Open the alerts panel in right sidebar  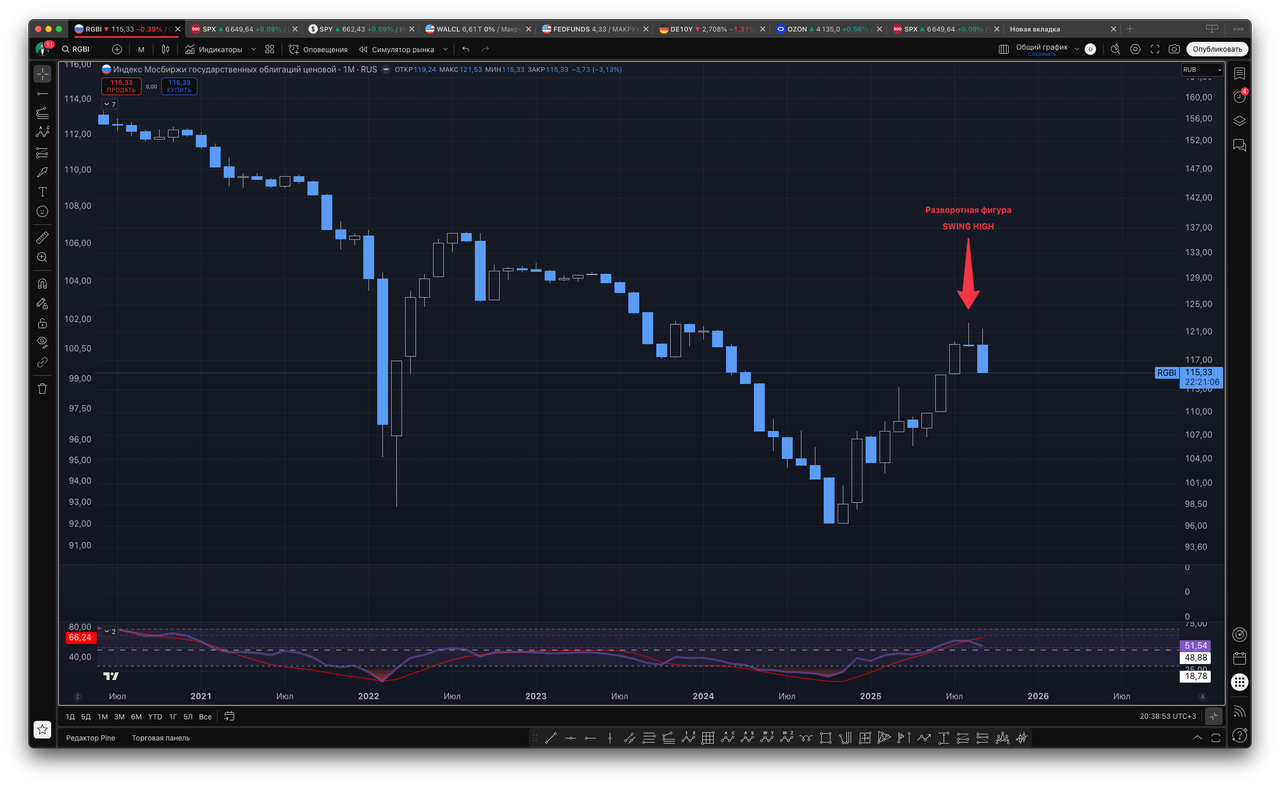(1240, 97)
